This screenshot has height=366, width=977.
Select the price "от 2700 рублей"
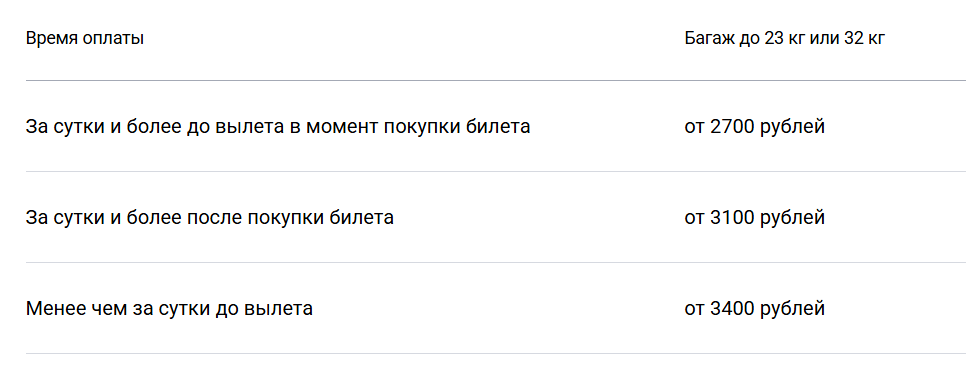click(755, 127)
